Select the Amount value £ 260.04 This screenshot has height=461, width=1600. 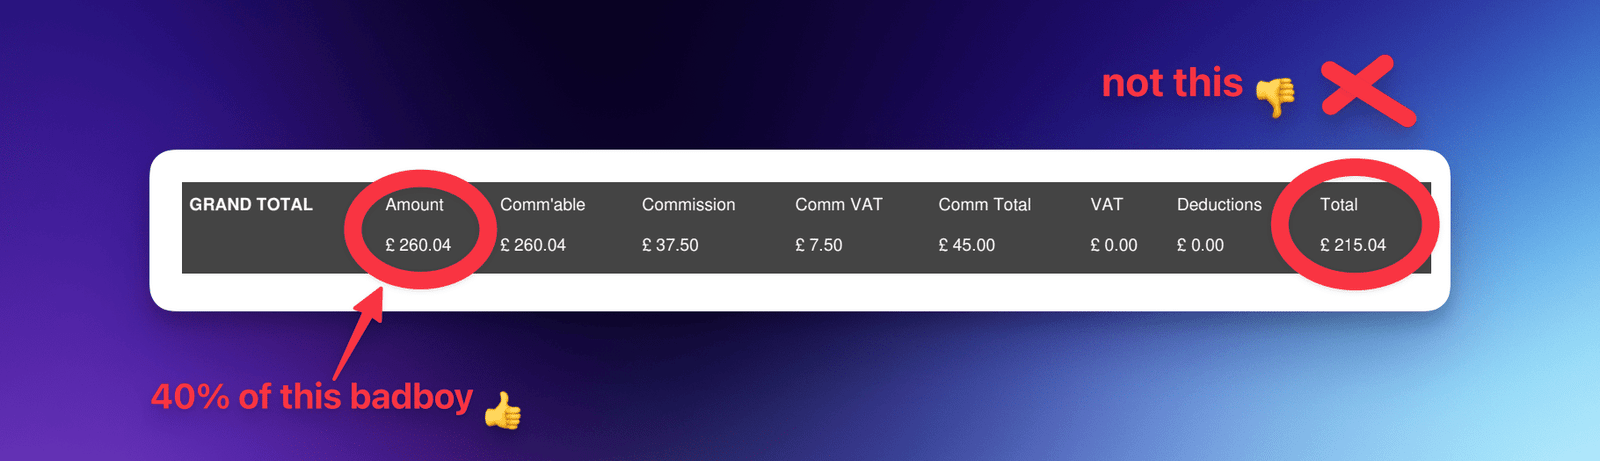pyautogui.click(x=418, y=245)
